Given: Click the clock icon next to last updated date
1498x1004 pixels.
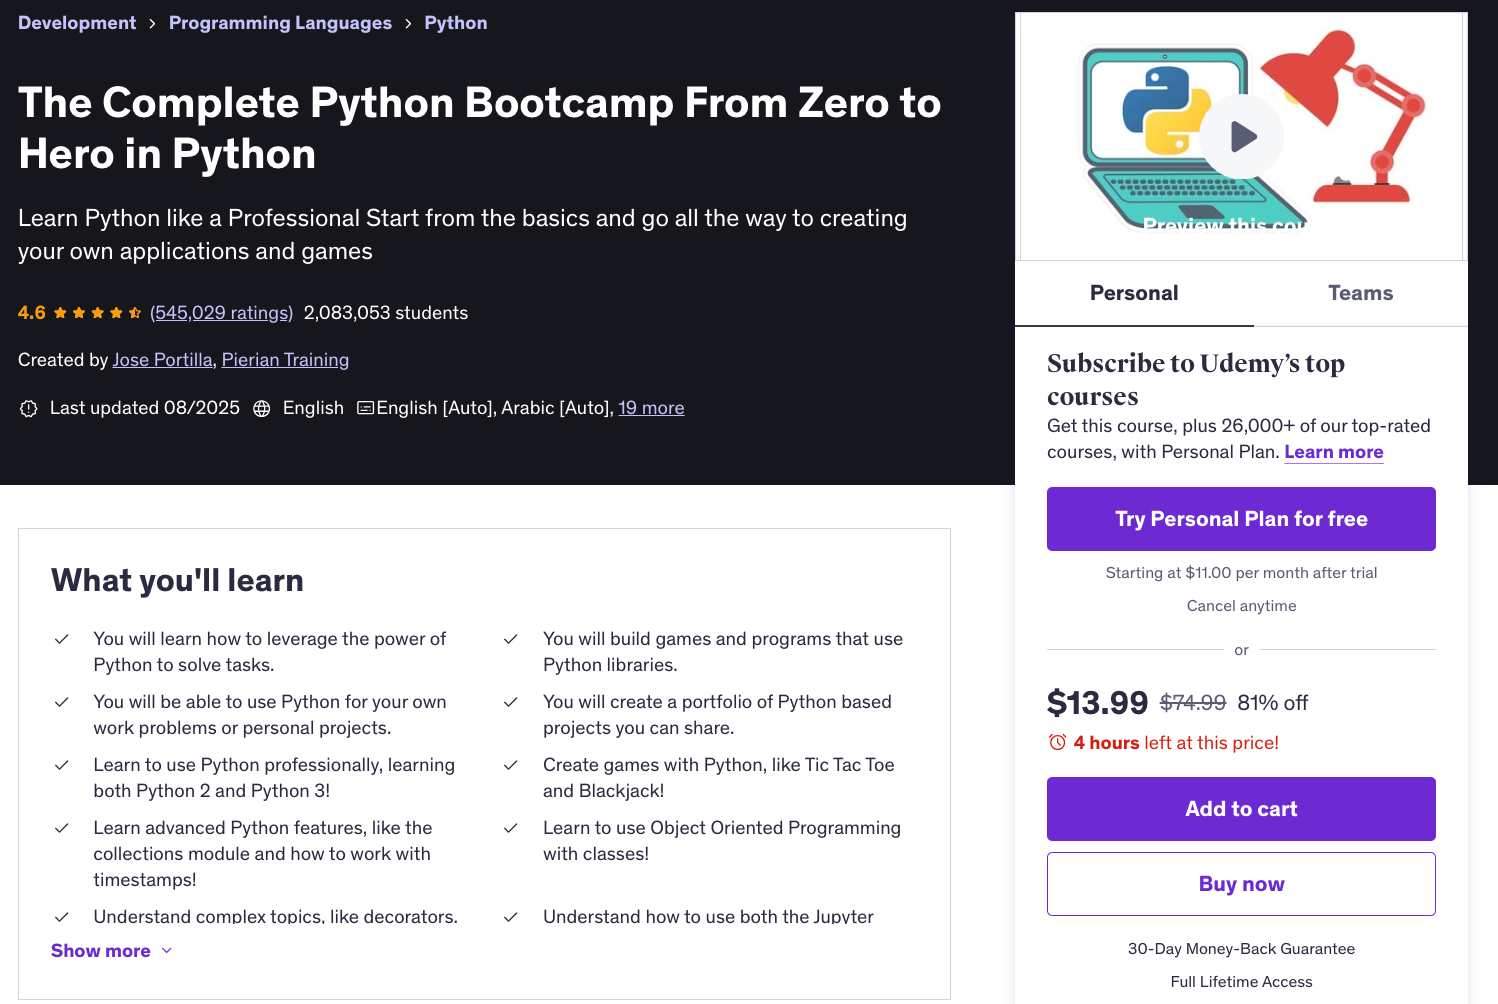Looking at the screenshot, I should (x=28, y=408).
